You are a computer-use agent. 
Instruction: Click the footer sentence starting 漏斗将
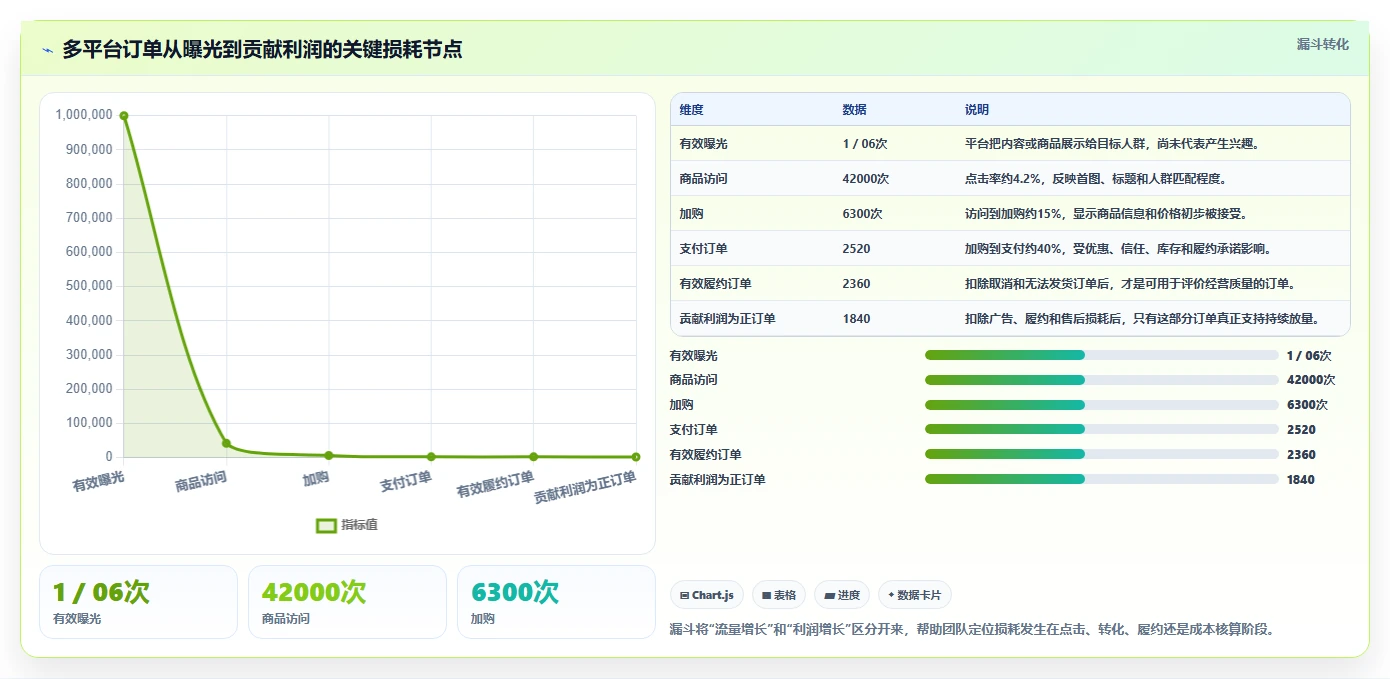point(972,630)
